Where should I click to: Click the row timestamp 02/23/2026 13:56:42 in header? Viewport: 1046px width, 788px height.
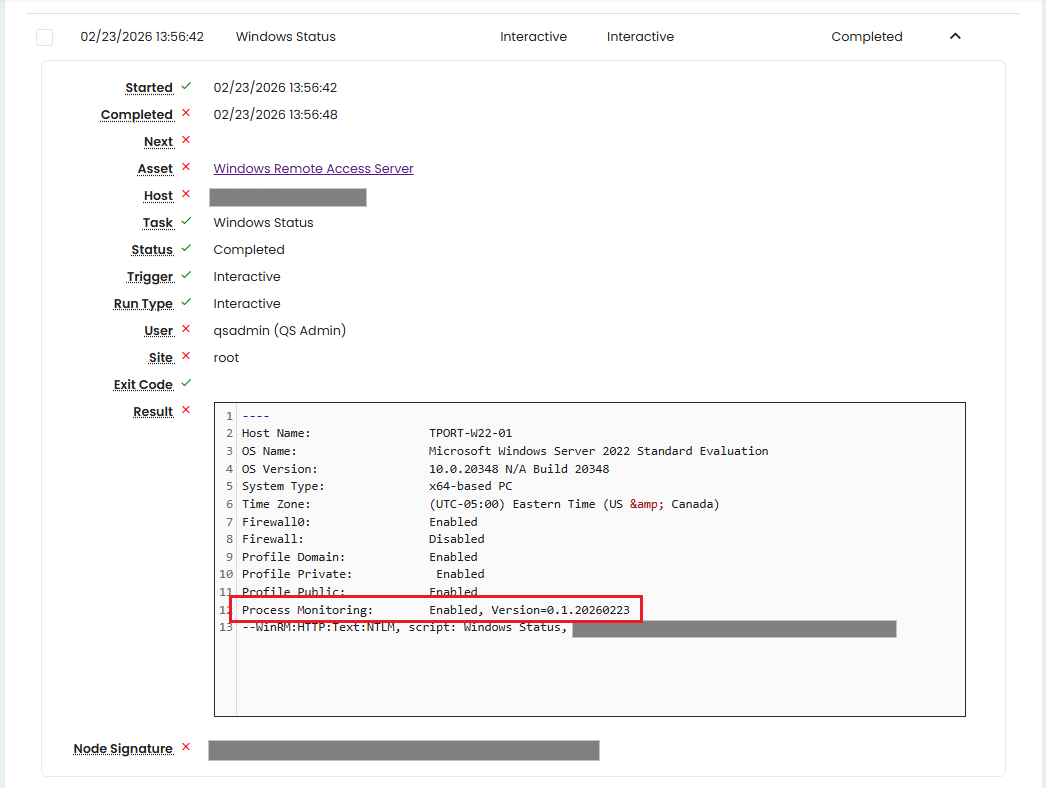click(142, 37)
